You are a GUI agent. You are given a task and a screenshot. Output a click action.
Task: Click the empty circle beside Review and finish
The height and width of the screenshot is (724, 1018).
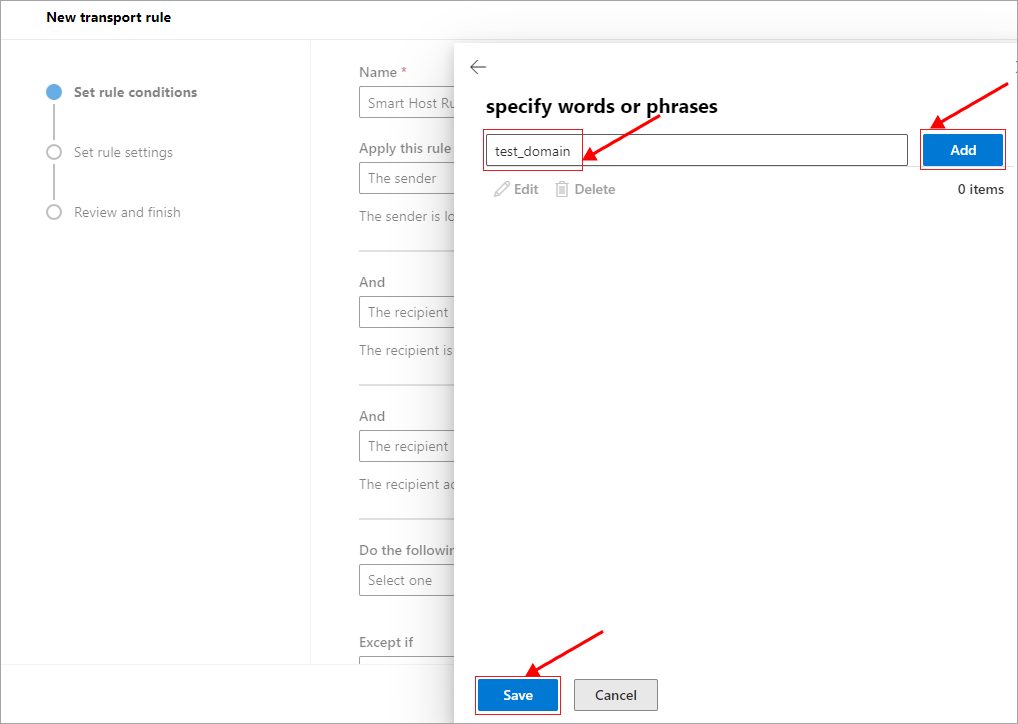tap(54, 212)
